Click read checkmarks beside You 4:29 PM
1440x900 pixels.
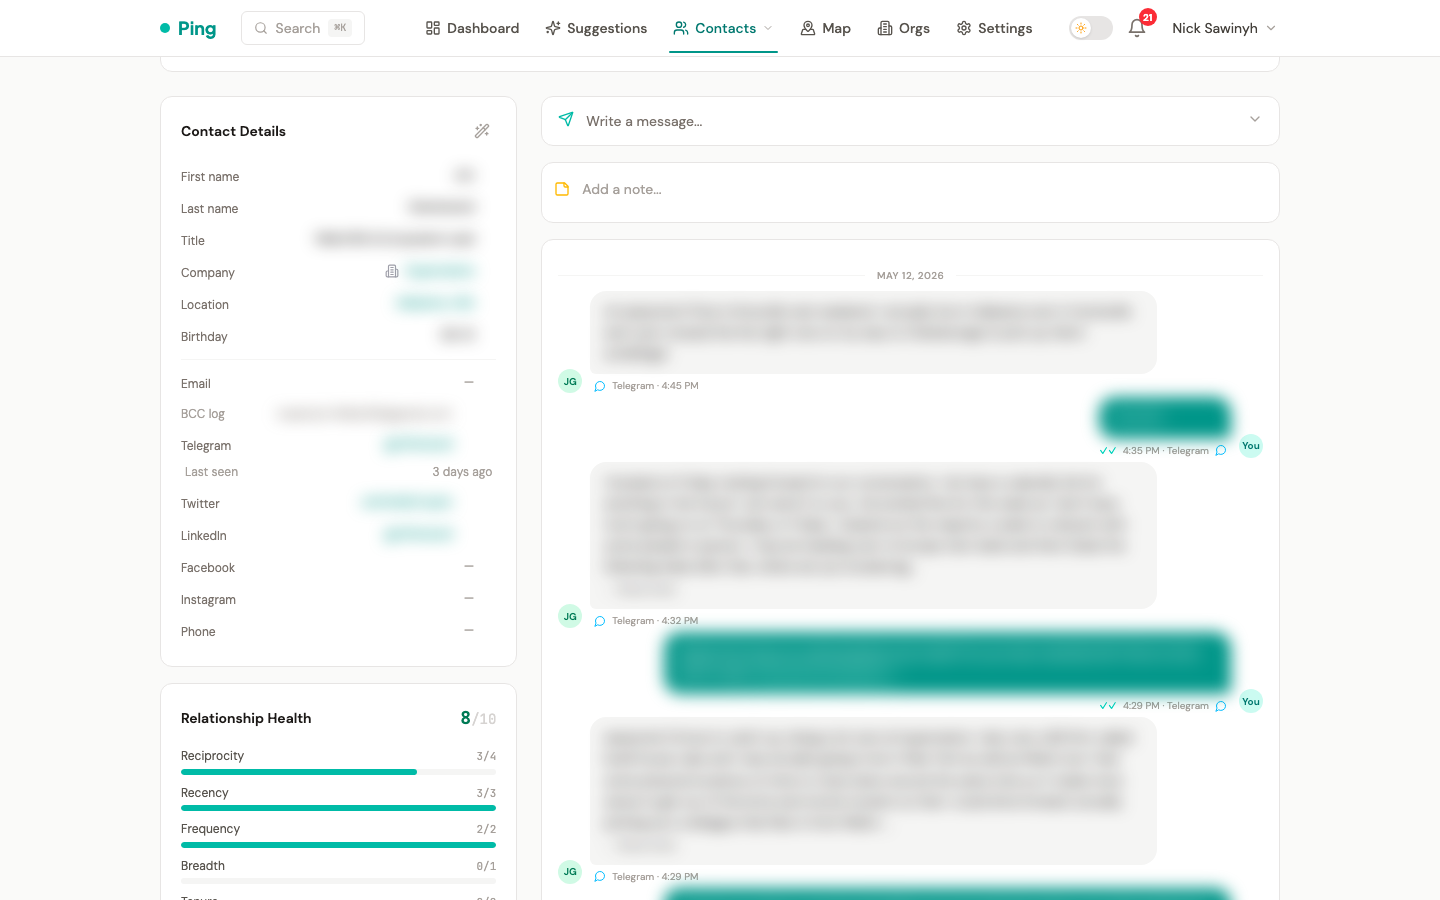click(1108, 706)
